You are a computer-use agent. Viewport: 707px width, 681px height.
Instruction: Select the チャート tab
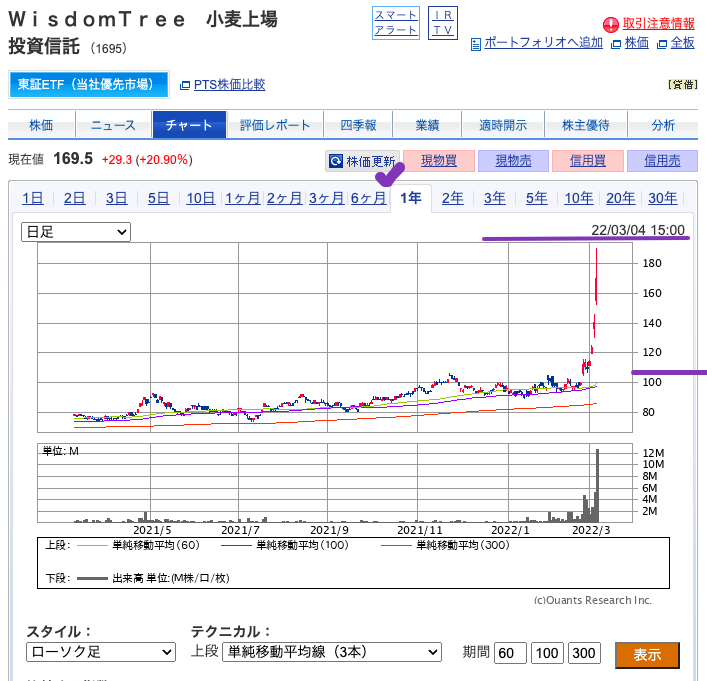pyautogui.click(x=189, y=125)
